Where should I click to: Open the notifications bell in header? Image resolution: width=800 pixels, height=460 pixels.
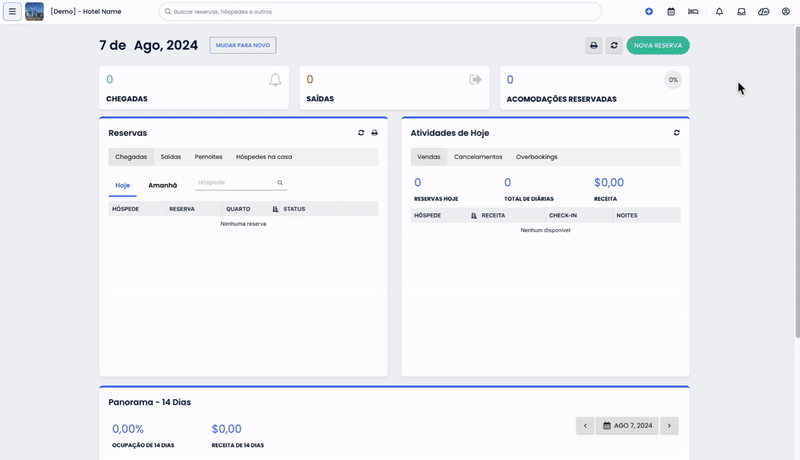click(x=719, y=12)
